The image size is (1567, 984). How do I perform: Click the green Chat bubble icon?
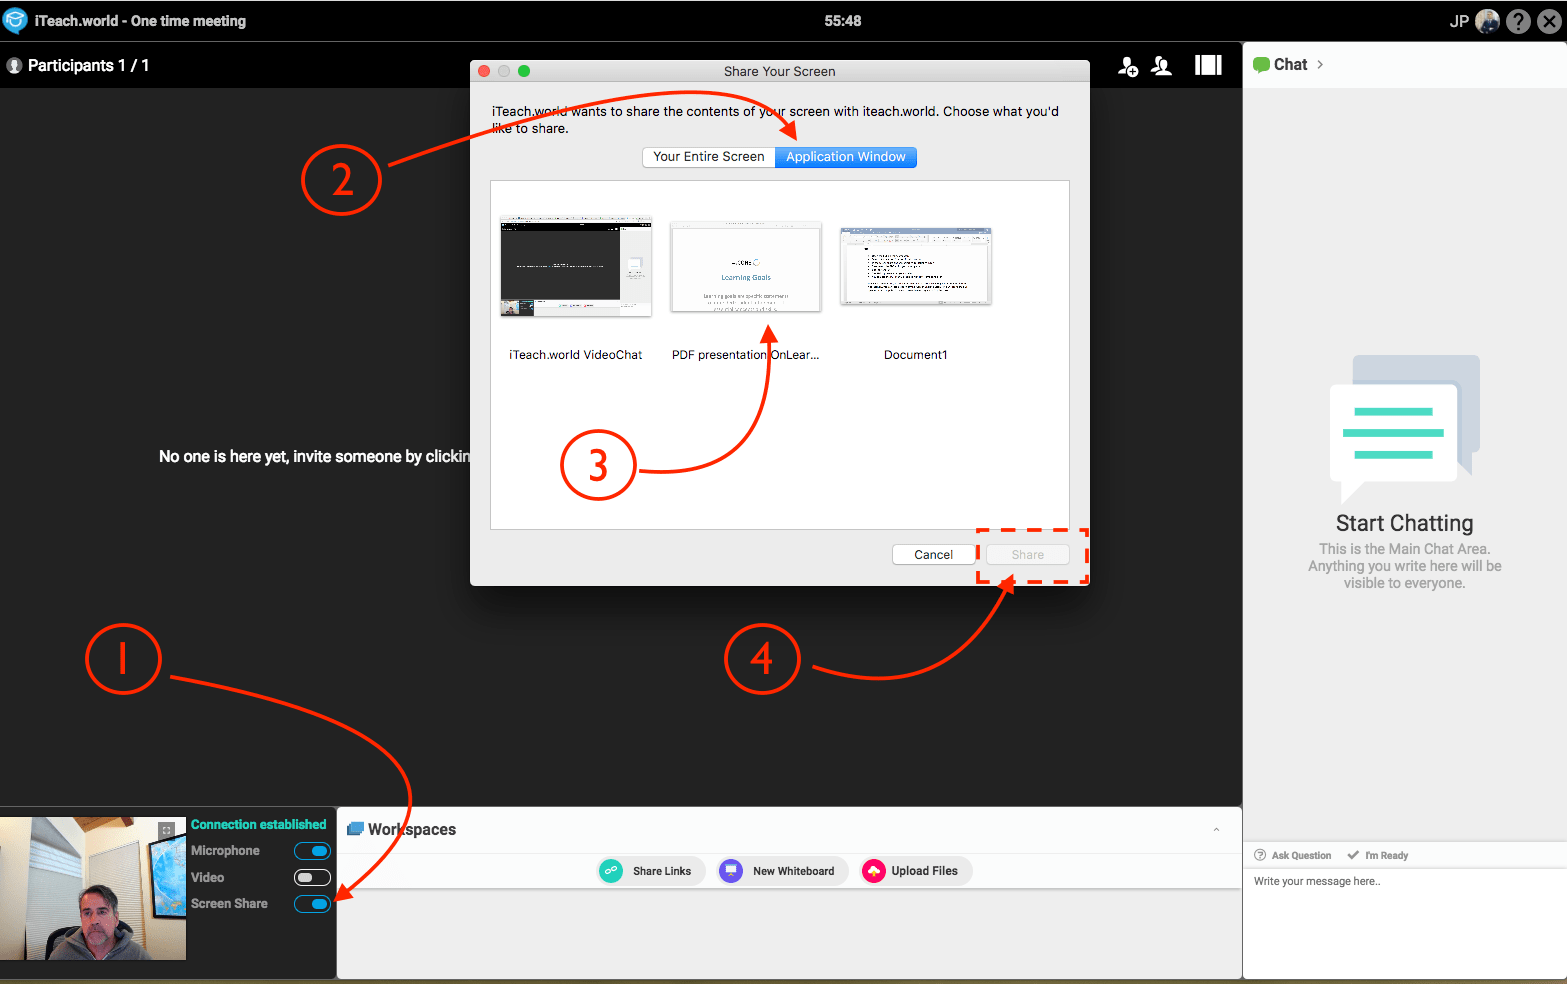tap(1262, 65)
